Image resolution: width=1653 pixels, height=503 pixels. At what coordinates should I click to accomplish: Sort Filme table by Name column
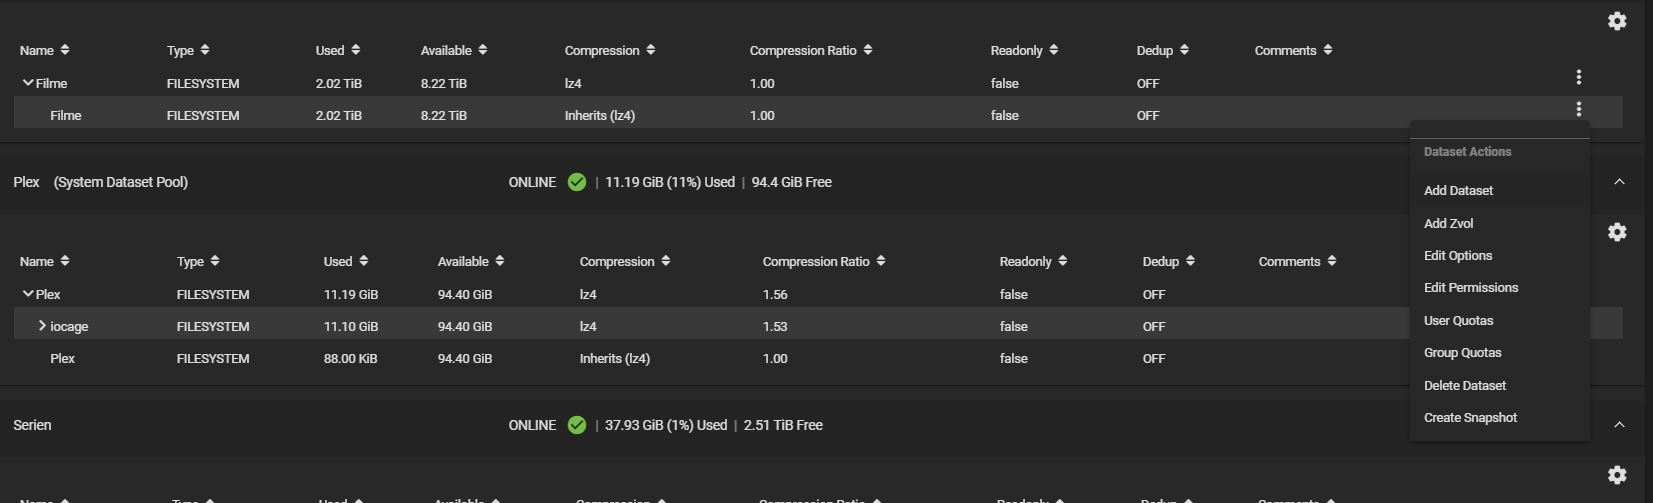coord(45,50)
